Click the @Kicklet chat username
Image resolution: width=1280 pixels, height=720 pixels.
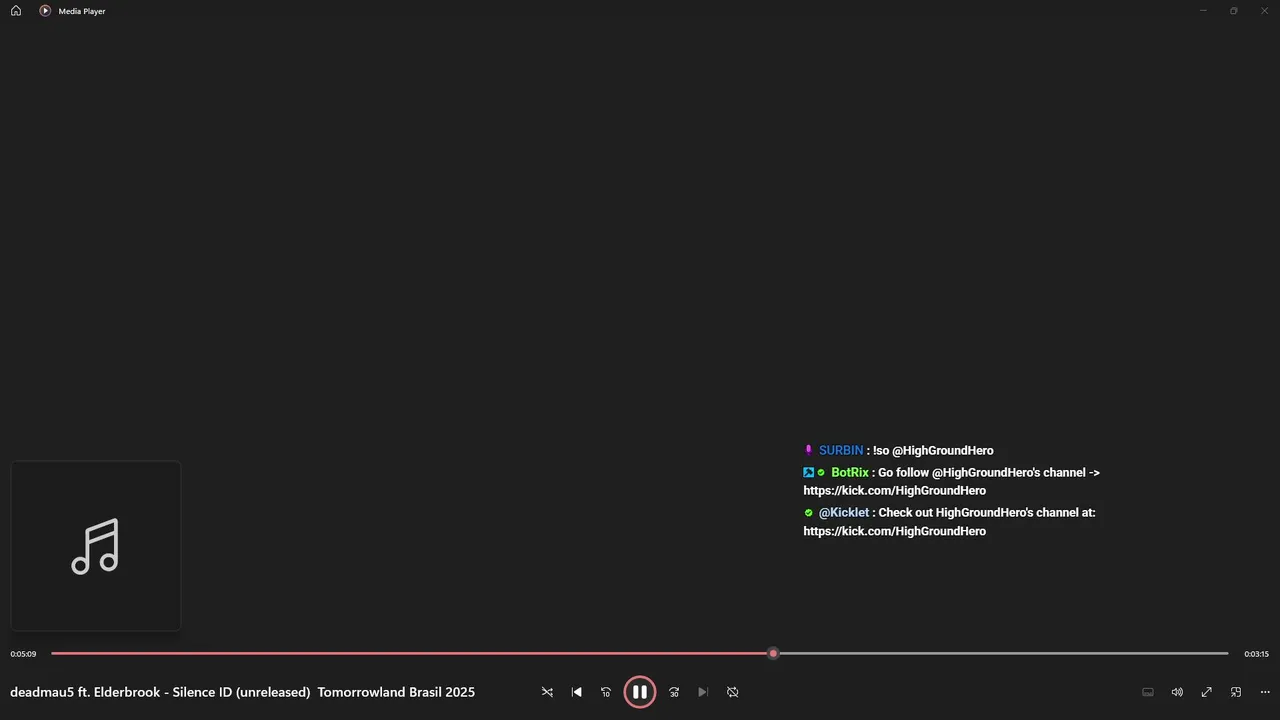point(844,513)
